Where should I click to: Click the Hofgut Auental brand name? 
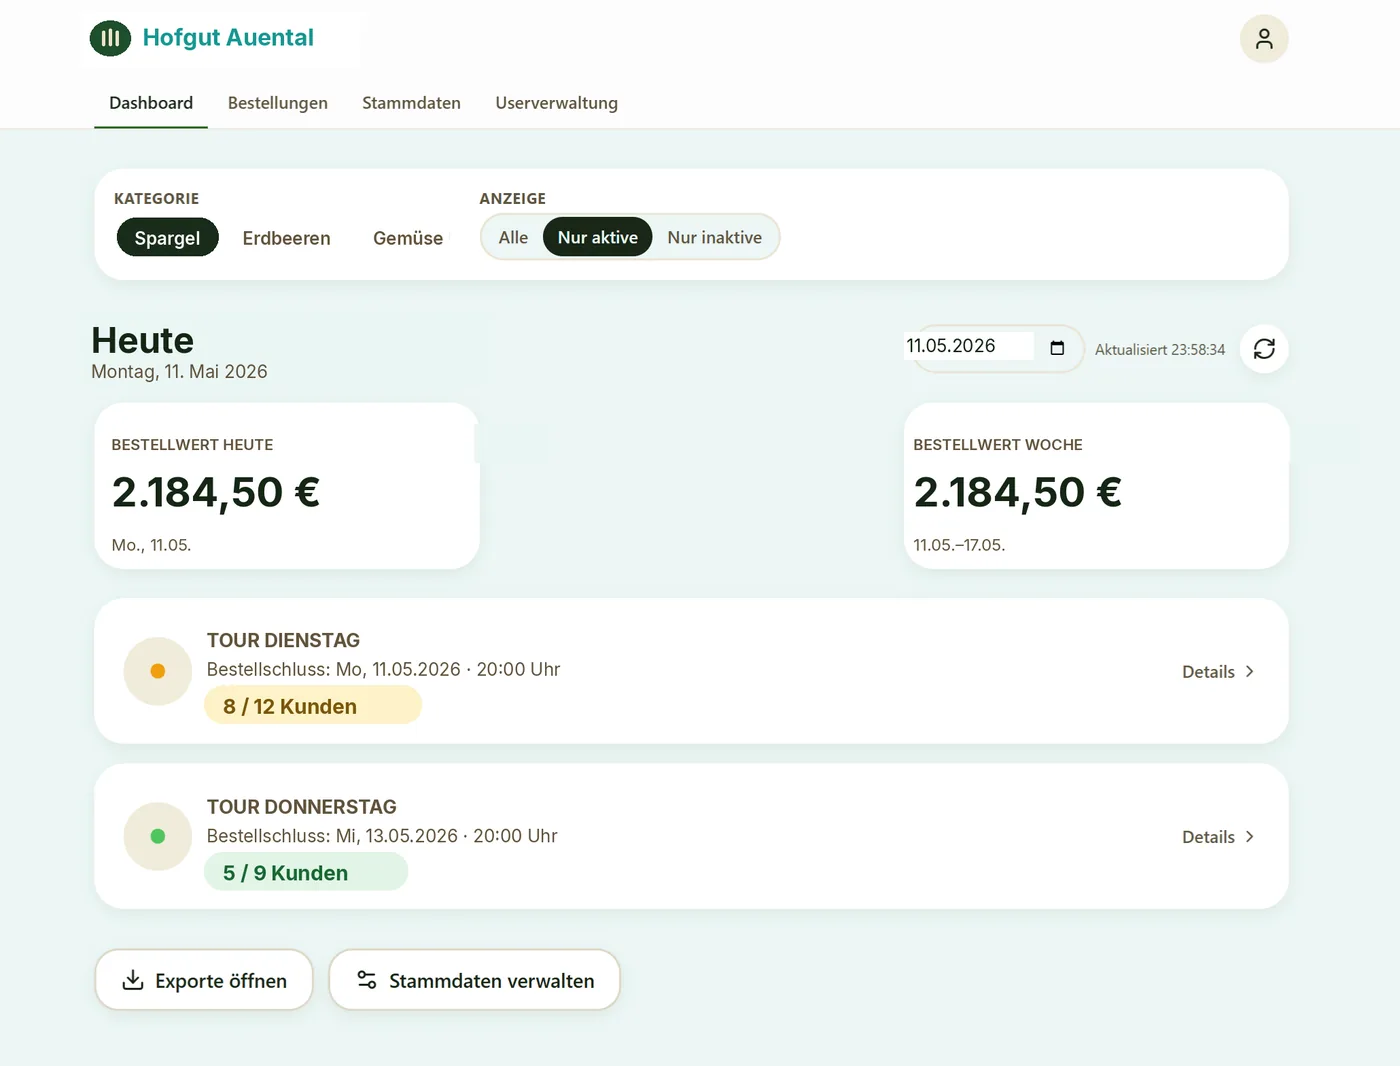pos(228,37)
